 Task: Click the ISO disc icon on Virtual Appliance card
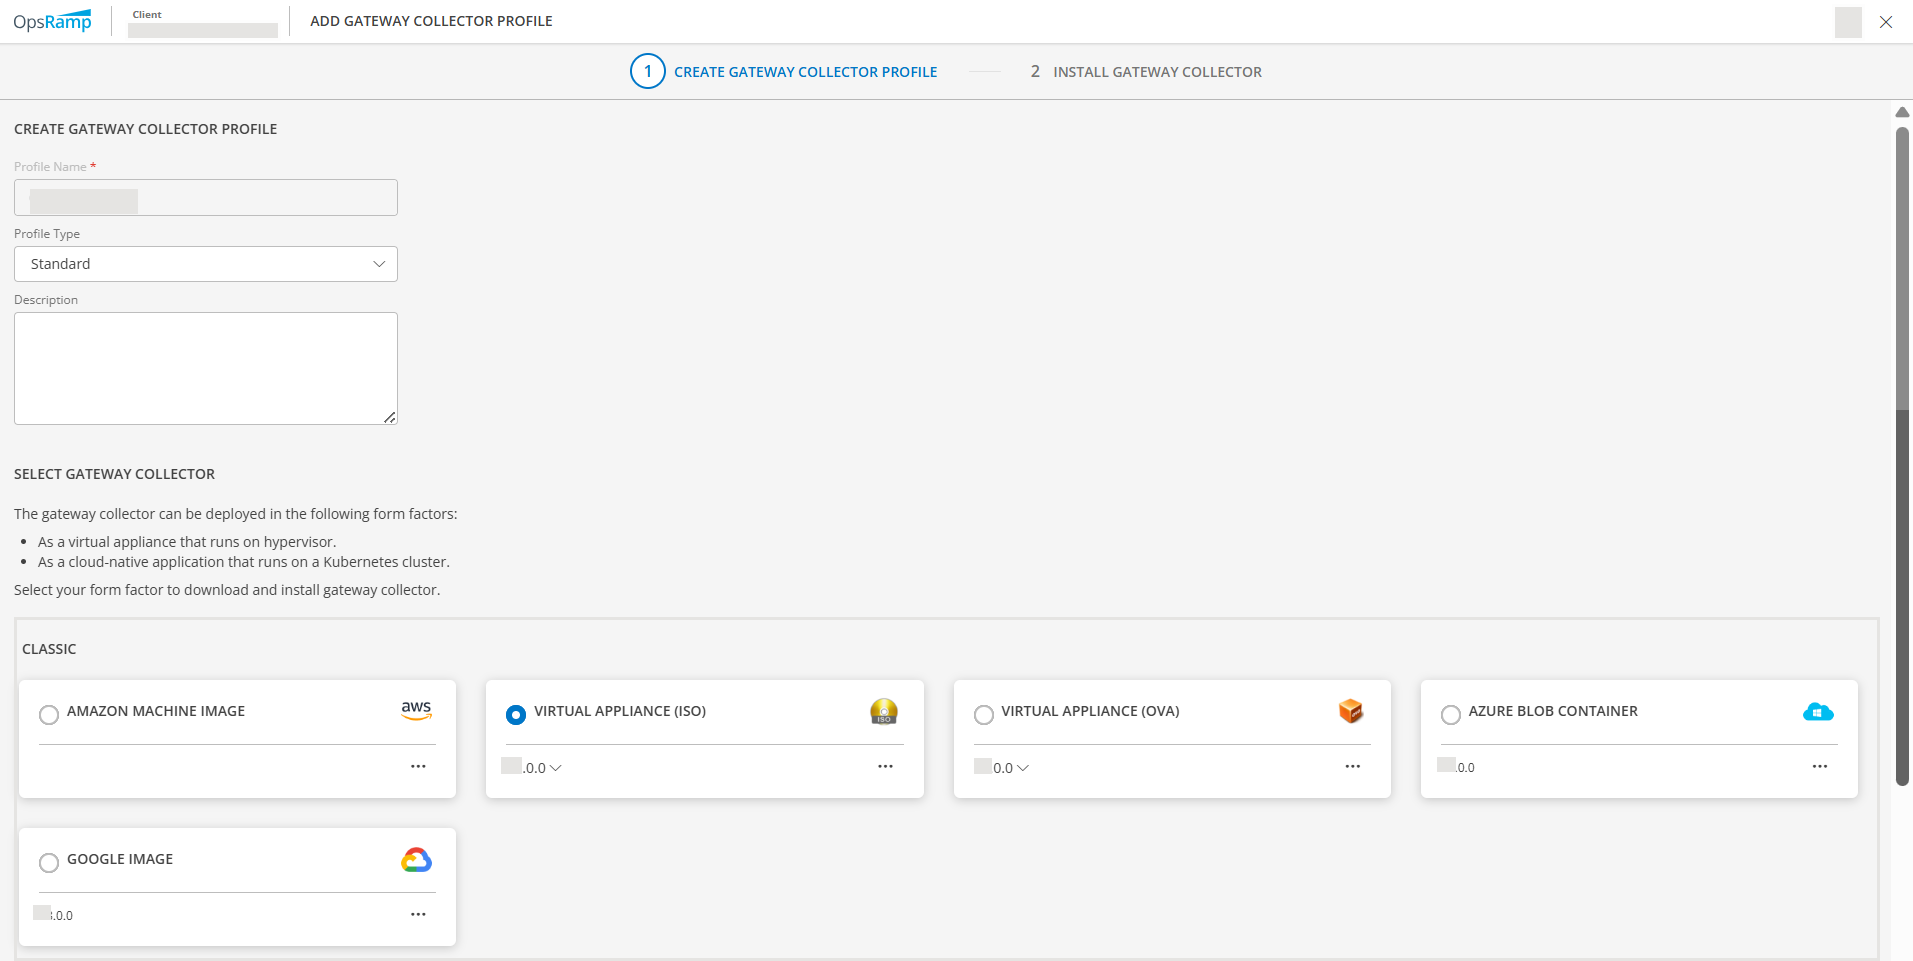883,711
